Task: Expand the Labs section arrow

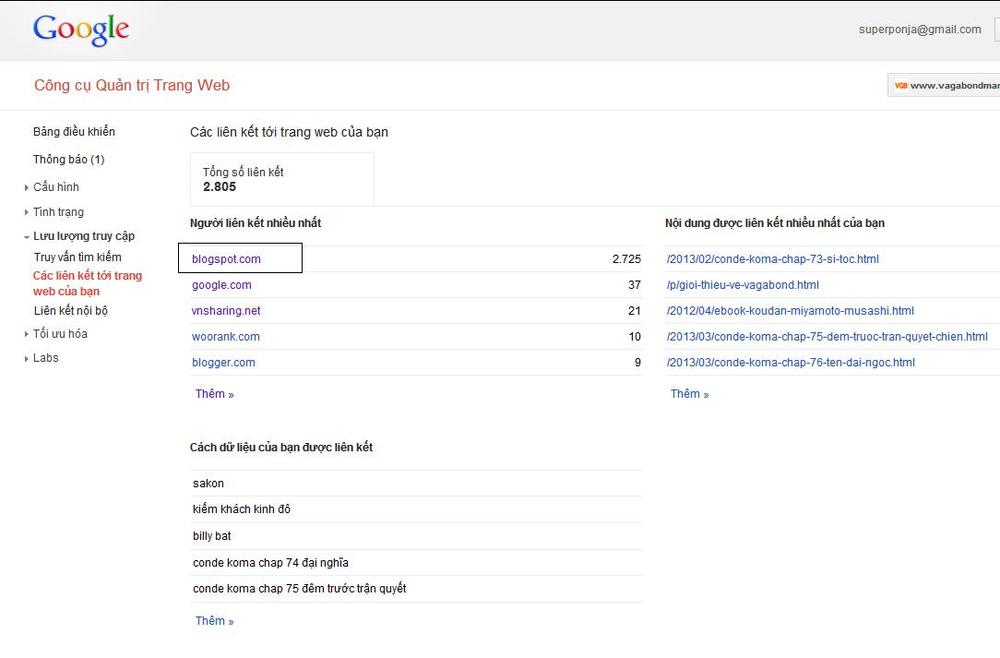Action: click(x=26, y=358)
